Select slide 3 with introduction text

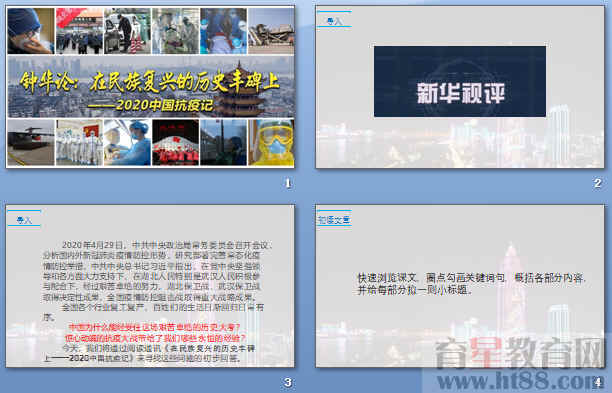point(150,286)
